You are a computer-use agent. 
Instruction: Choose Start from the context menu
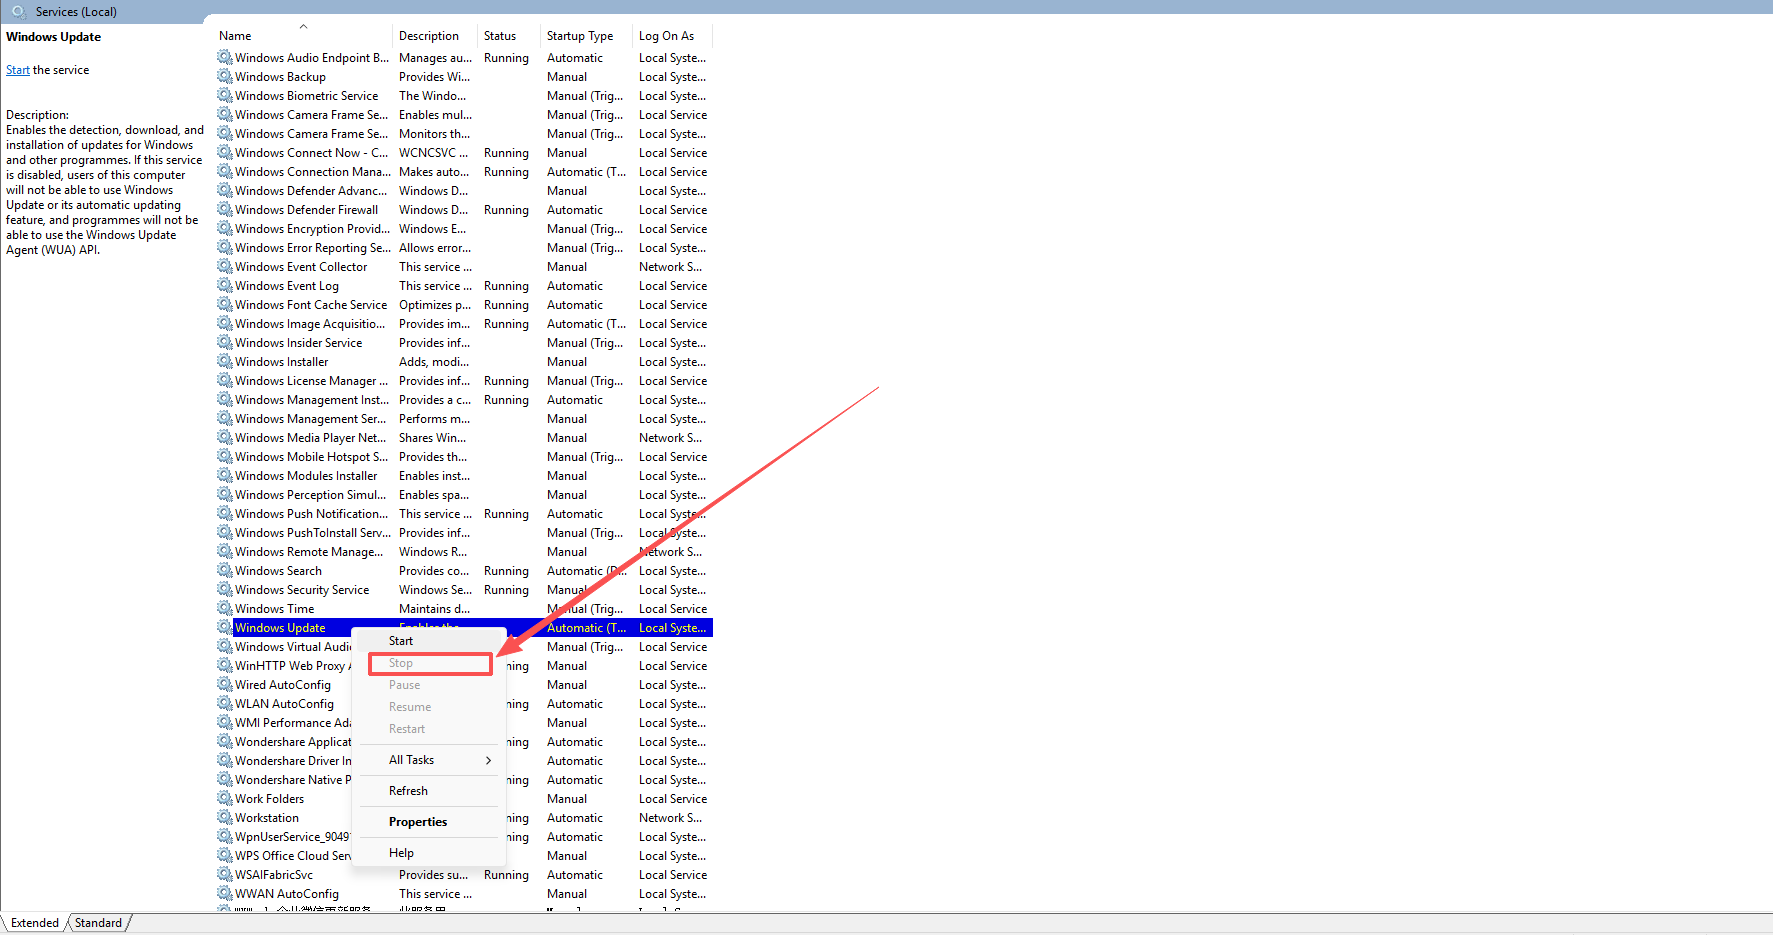401,641
